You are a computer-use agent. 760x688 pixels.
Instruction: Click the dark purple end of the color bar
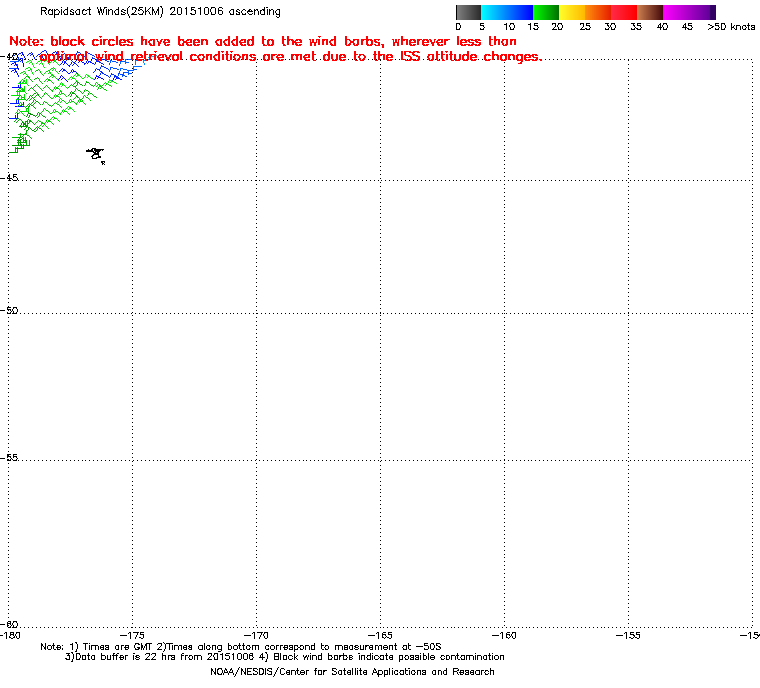coord(713,12)
